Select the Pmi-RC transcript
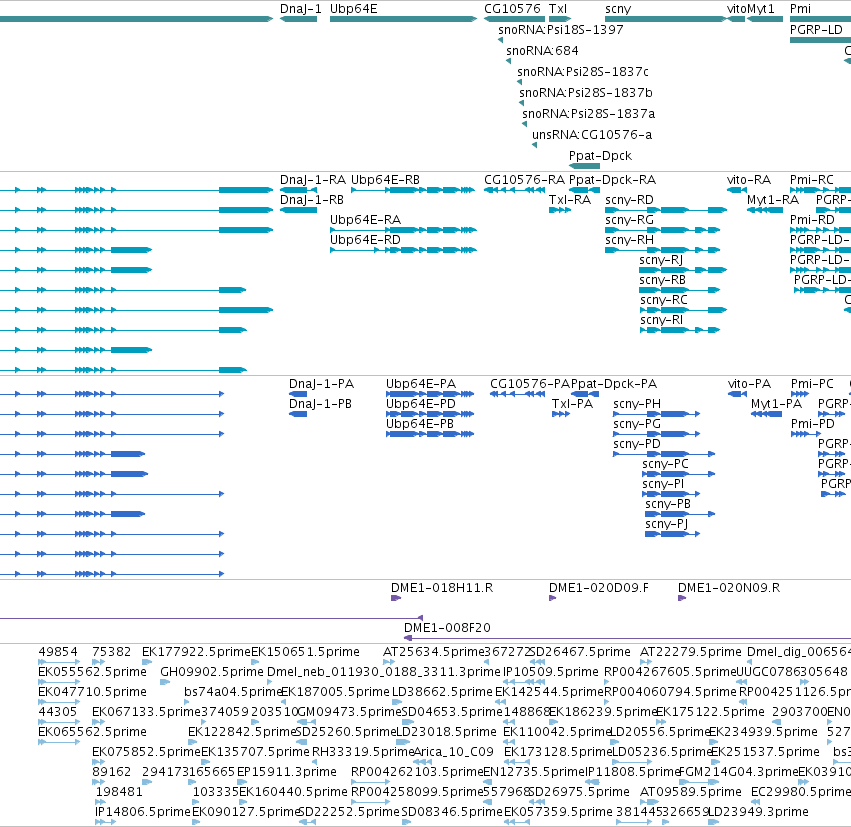Viewport: 851px width, 827px height. tap(821, 190)
